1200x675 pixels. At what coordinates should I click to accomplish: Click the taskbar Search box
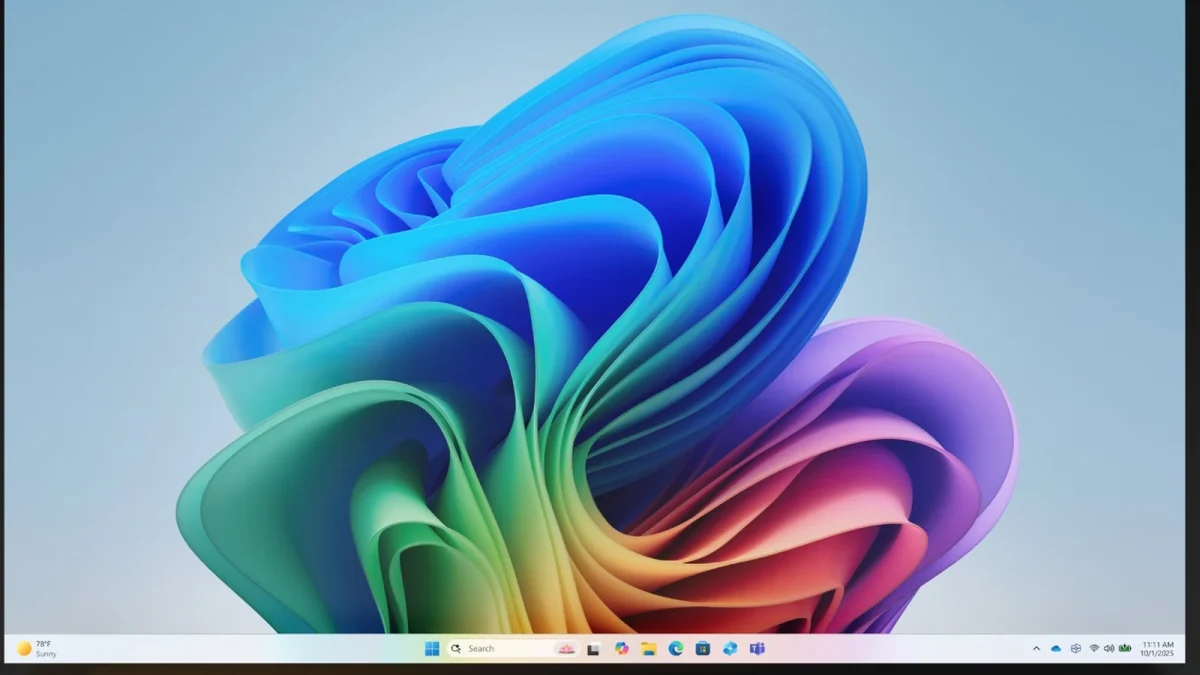click(513, 648)
